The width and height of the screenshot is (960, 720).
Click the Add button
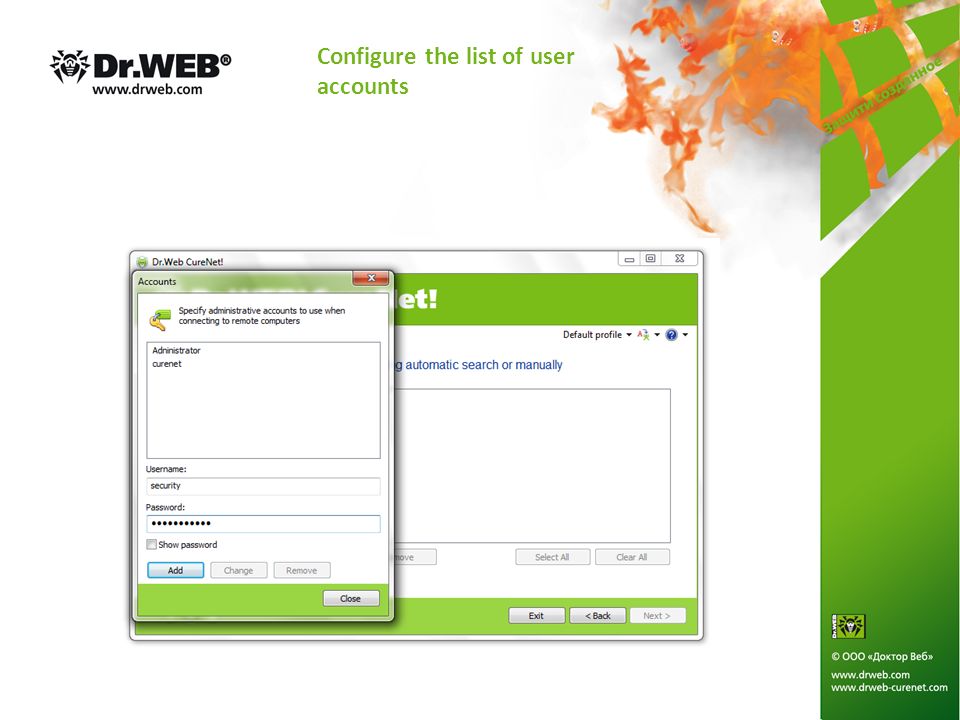click(x=176, y=570)
